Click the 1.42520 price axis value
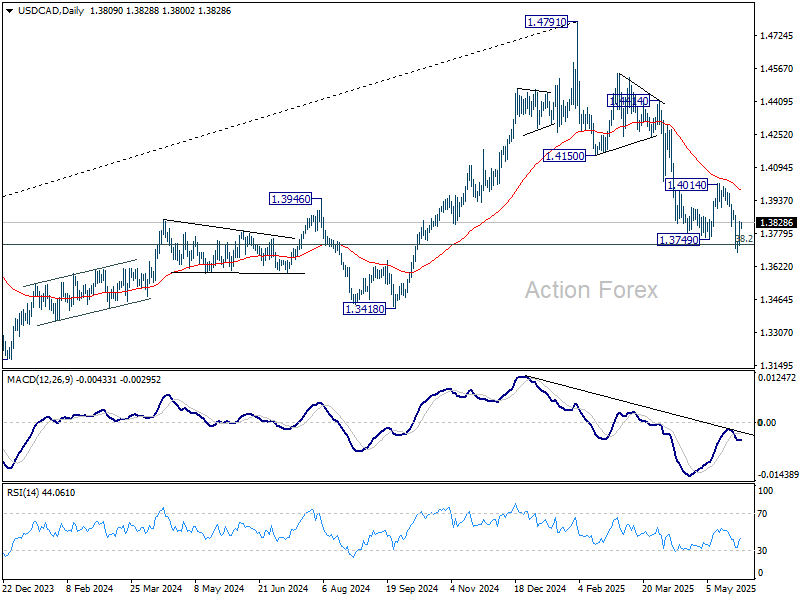This screenshot has height=600, width=800. point(777,135)
